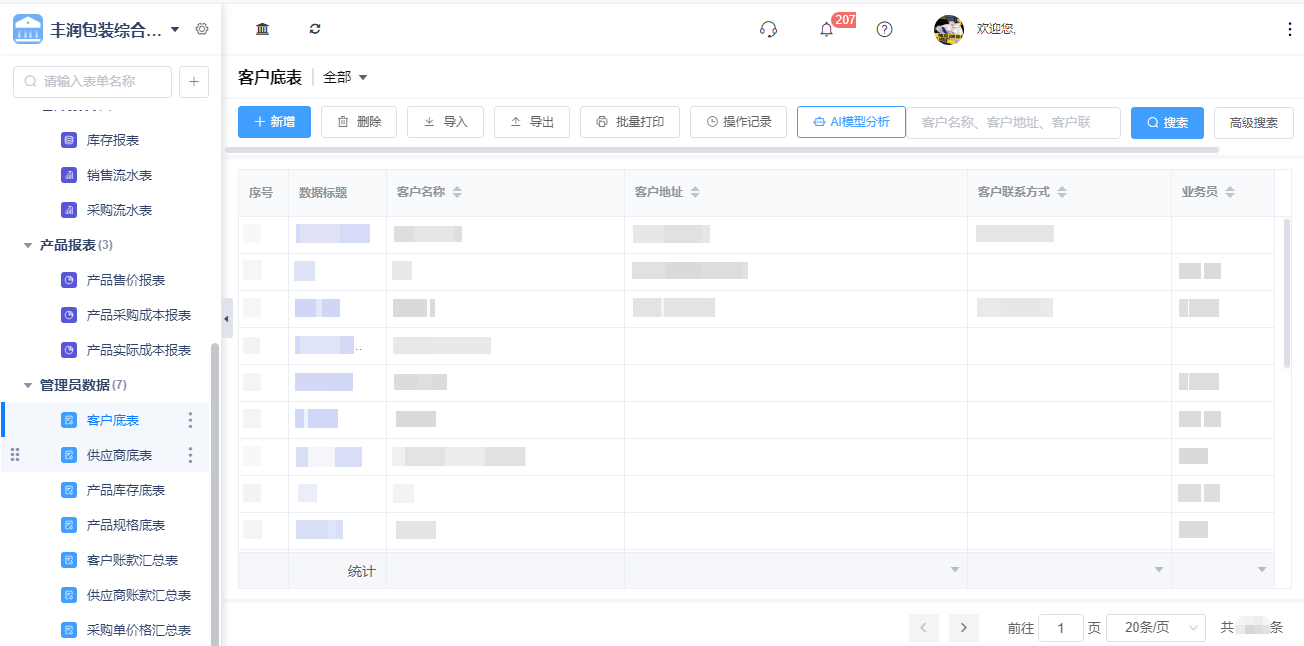This screenshot has height=646, width=1304.
Task: Click the app logo icon beside 丰润包装综合
Action: point(28,29)
